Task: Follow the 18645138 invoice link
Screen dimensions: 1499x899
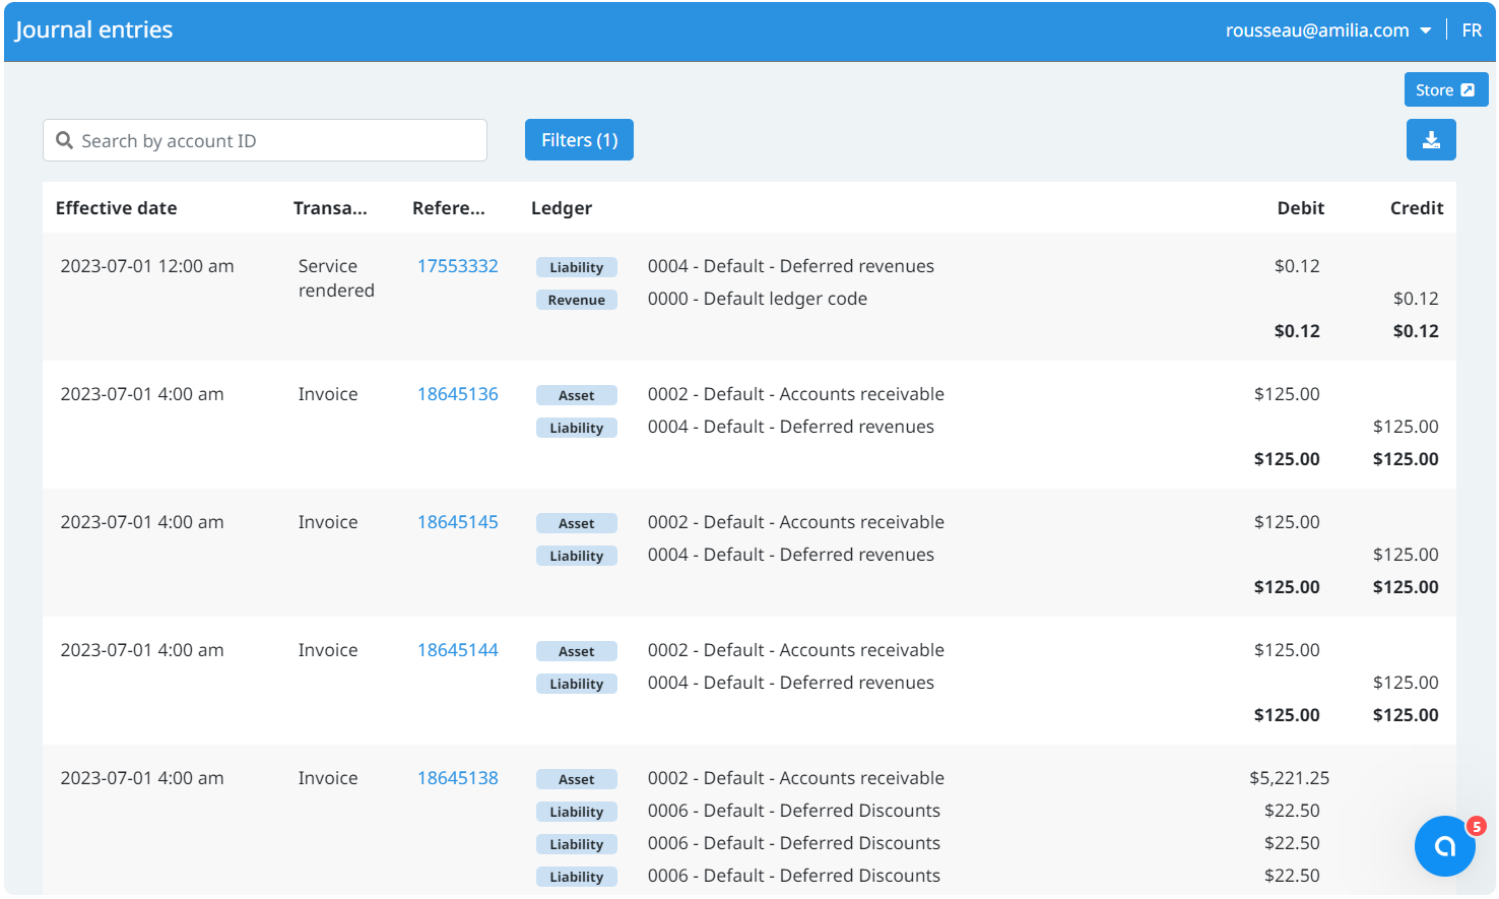Action: [458, 778]
